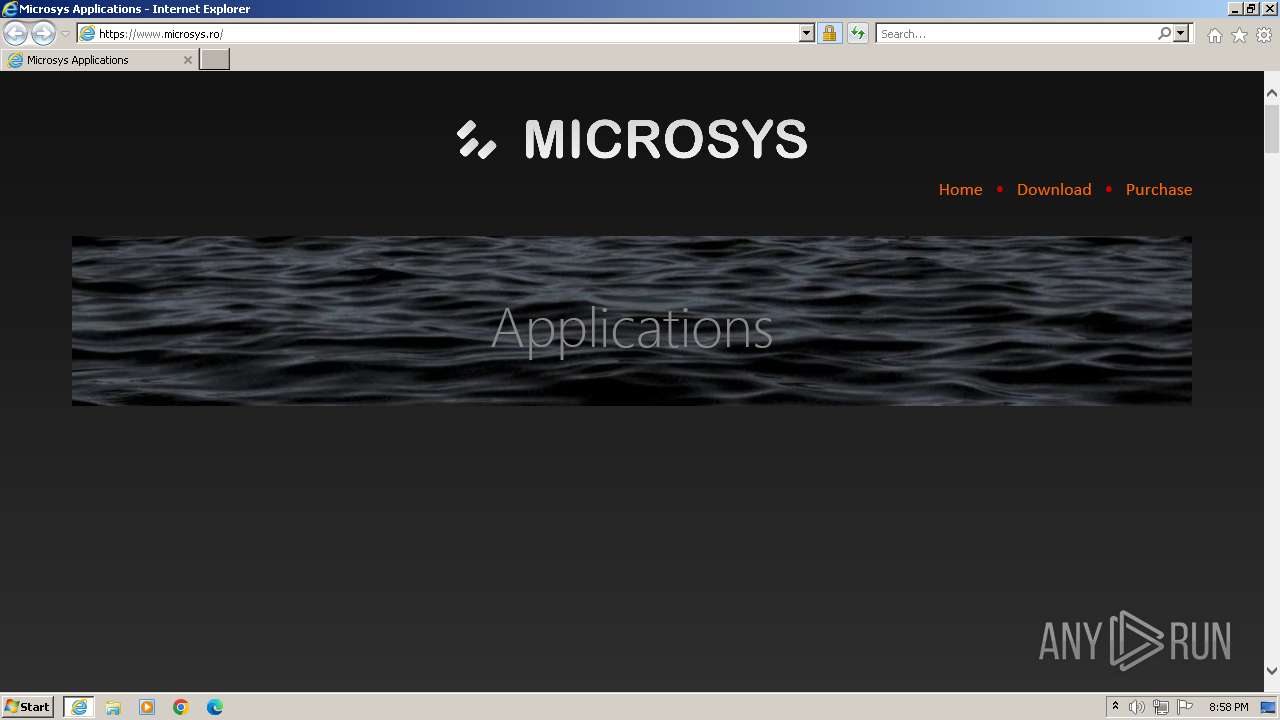Show hidden tray icons arrow
1280x720 pixels.
[x=1115, y=707]
